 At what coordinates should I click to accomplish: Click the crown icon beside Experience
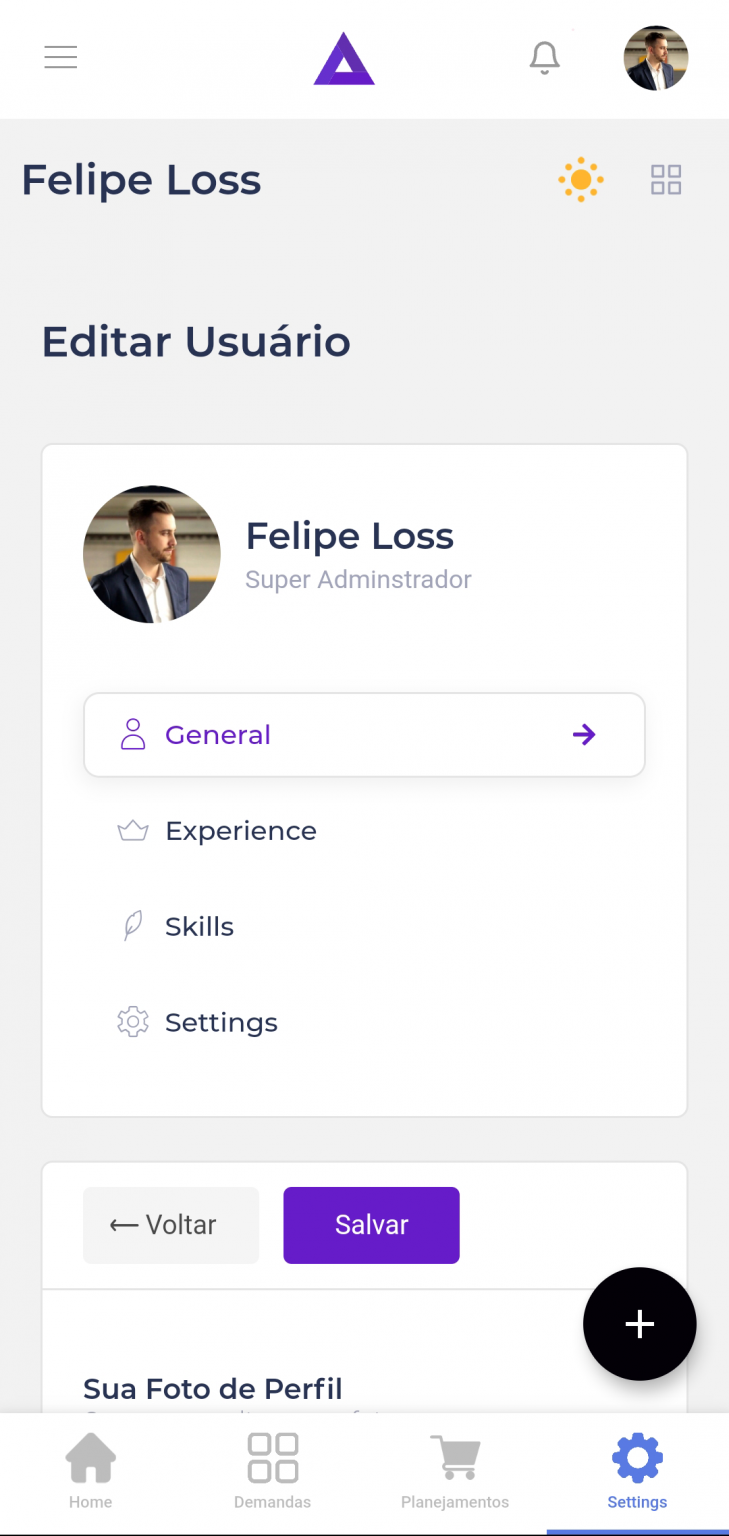pyautogui.click(x=133, y=831)
